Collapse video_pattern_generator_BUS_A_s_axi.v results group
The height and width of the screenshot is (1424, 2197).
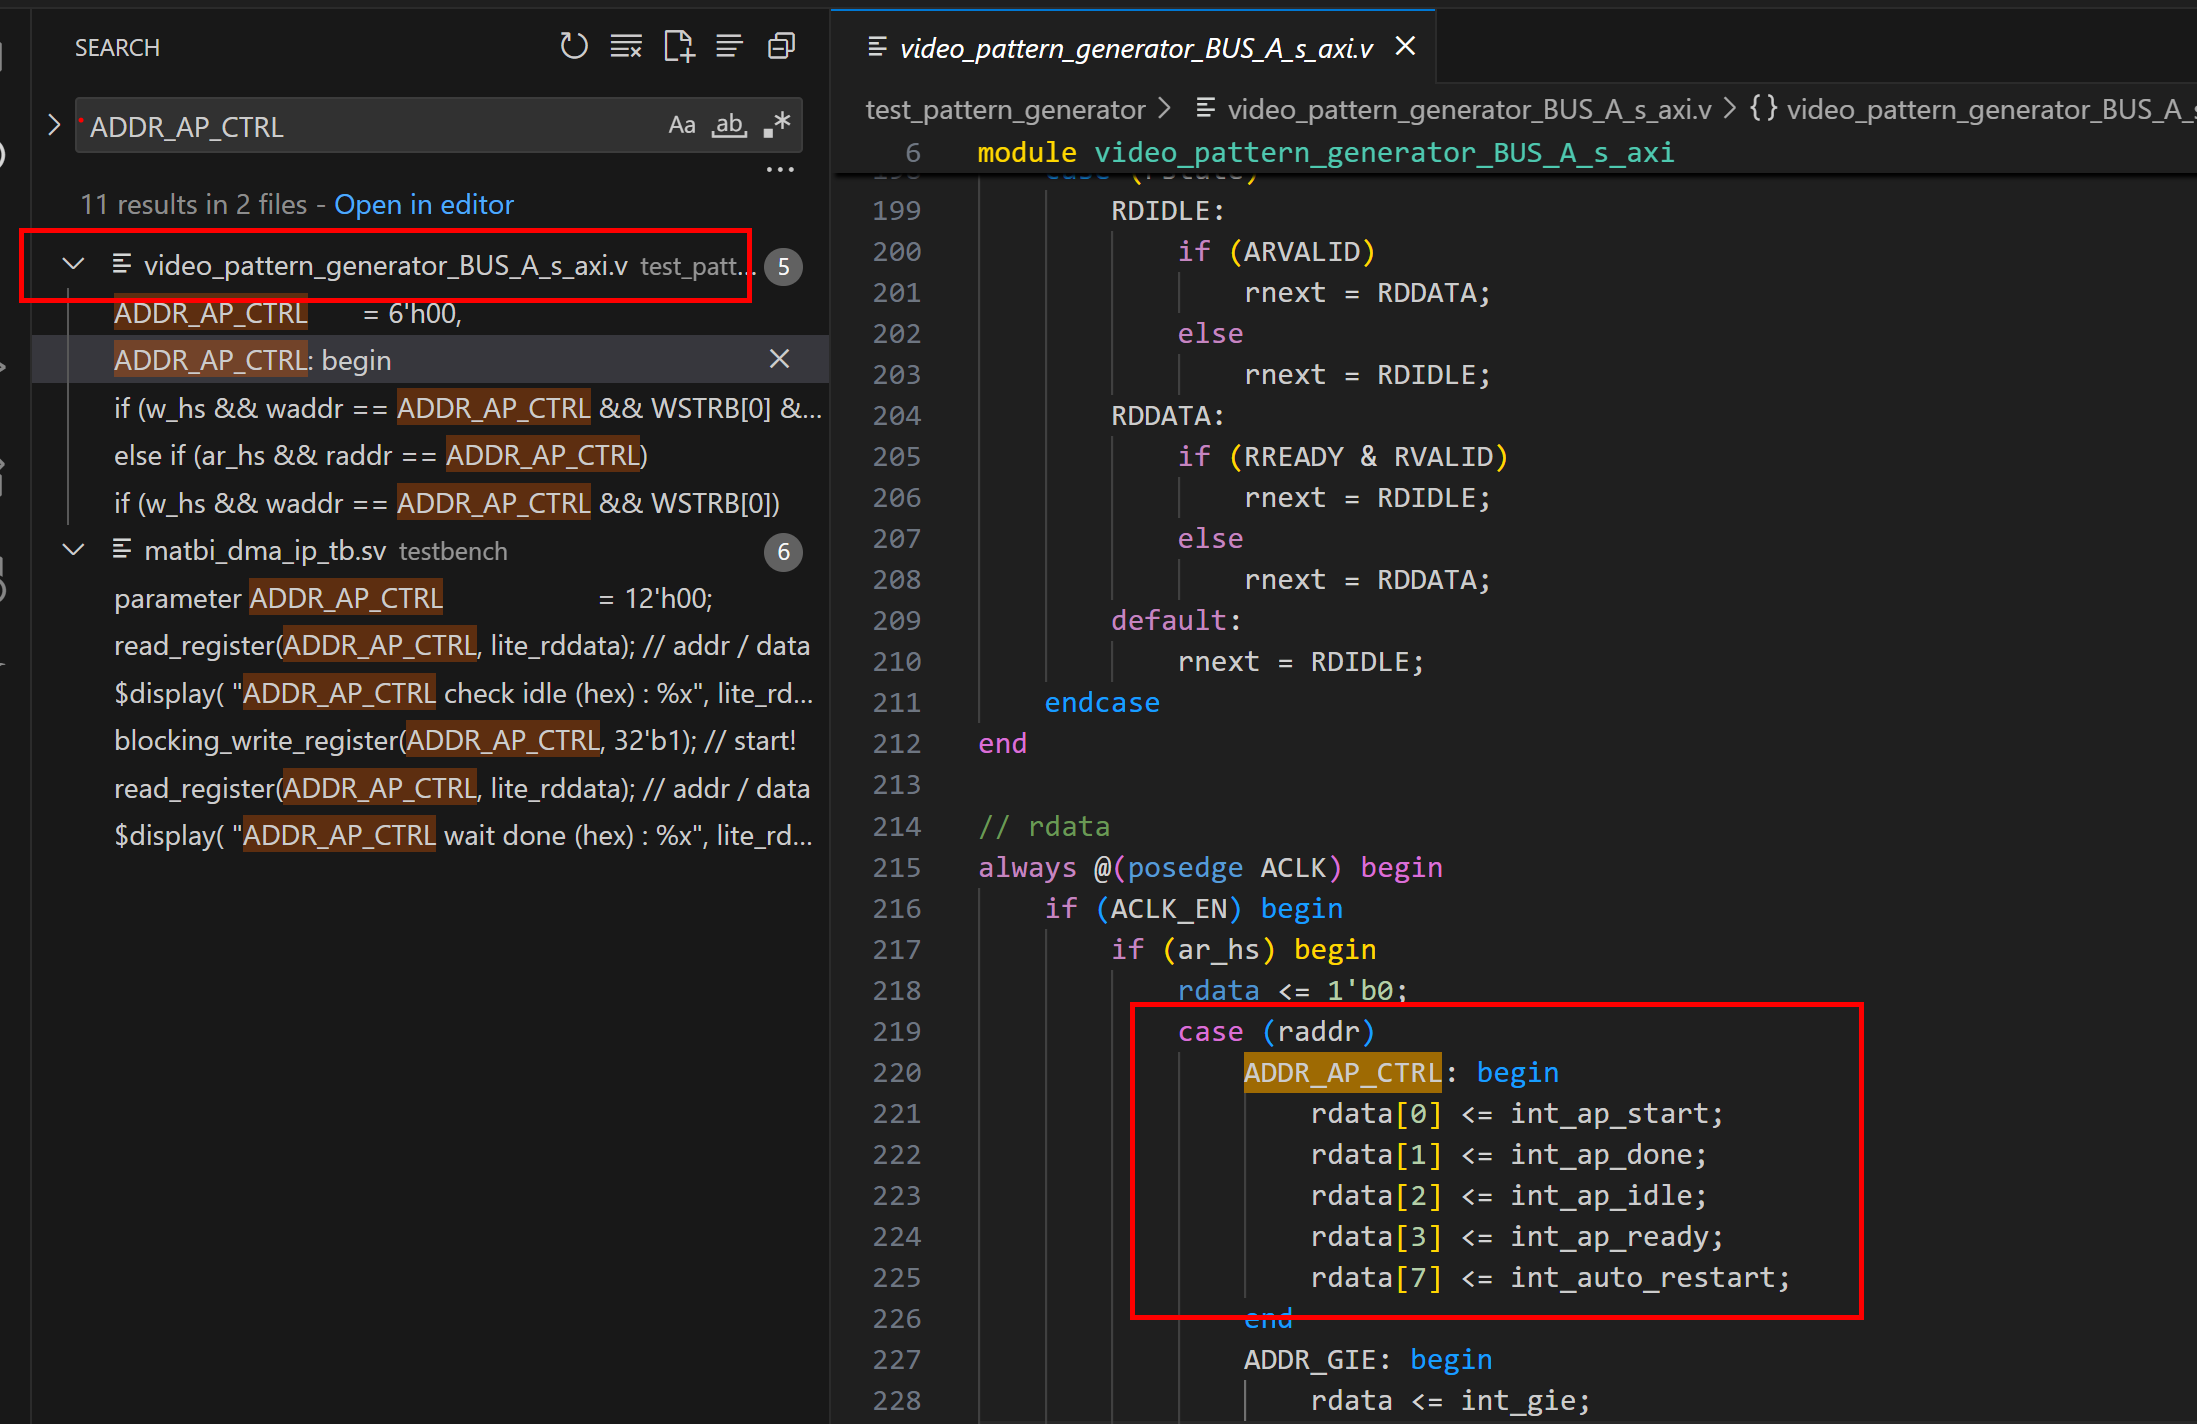click(x=73, y=265)
